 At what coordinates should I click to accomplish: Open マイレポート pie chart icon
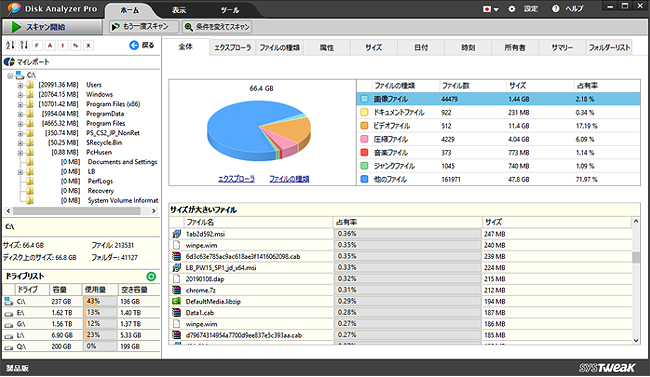click(x=9, y=62)
